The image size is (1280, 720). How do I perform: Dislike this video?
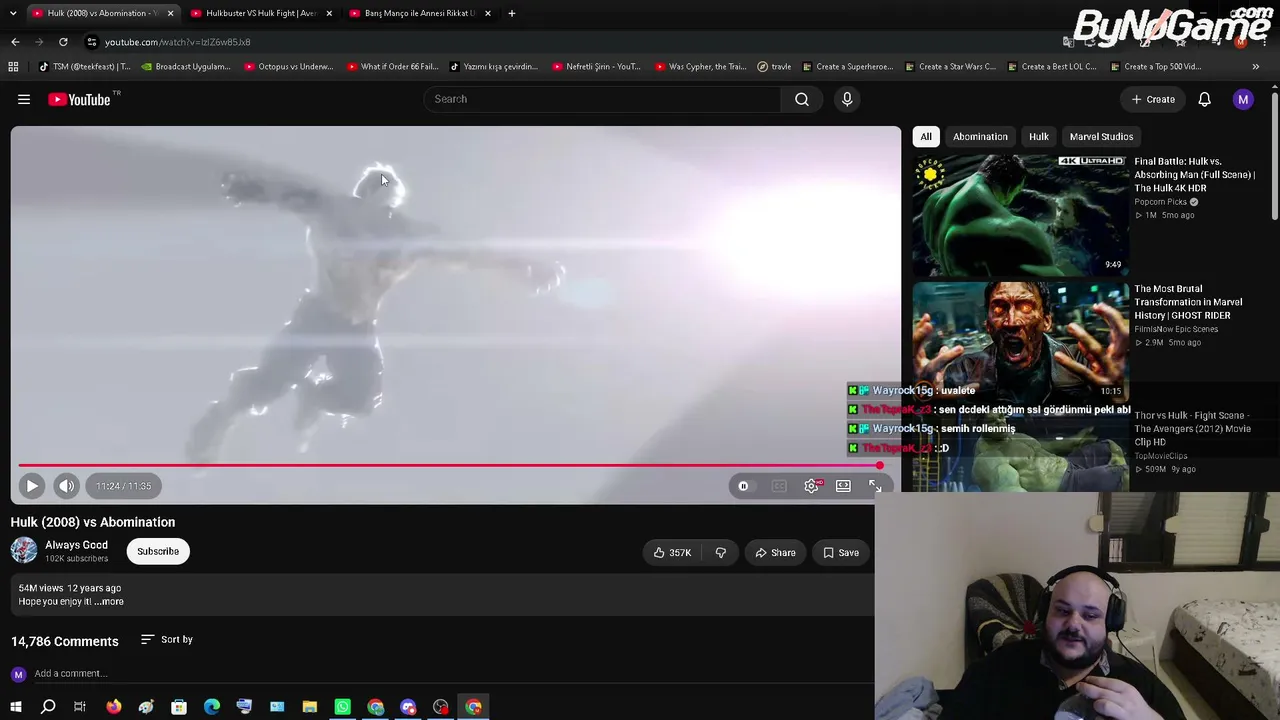(721, 553)
